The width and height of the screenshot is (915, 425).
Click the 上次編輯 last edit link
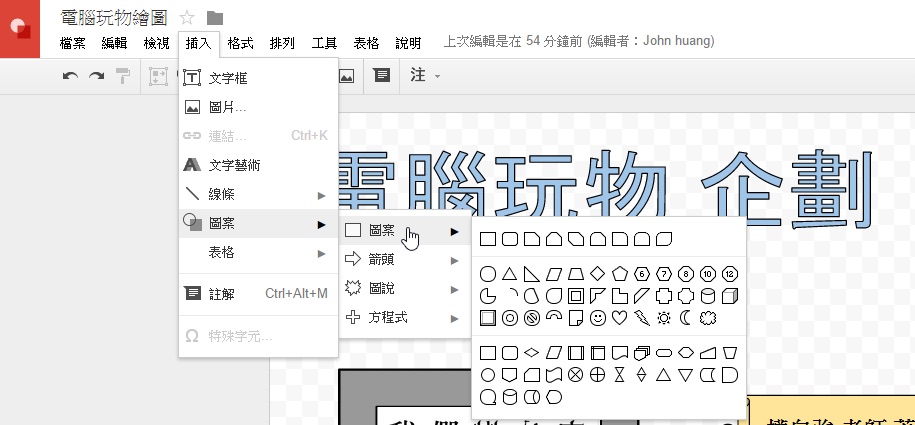(x=578, y=42)
